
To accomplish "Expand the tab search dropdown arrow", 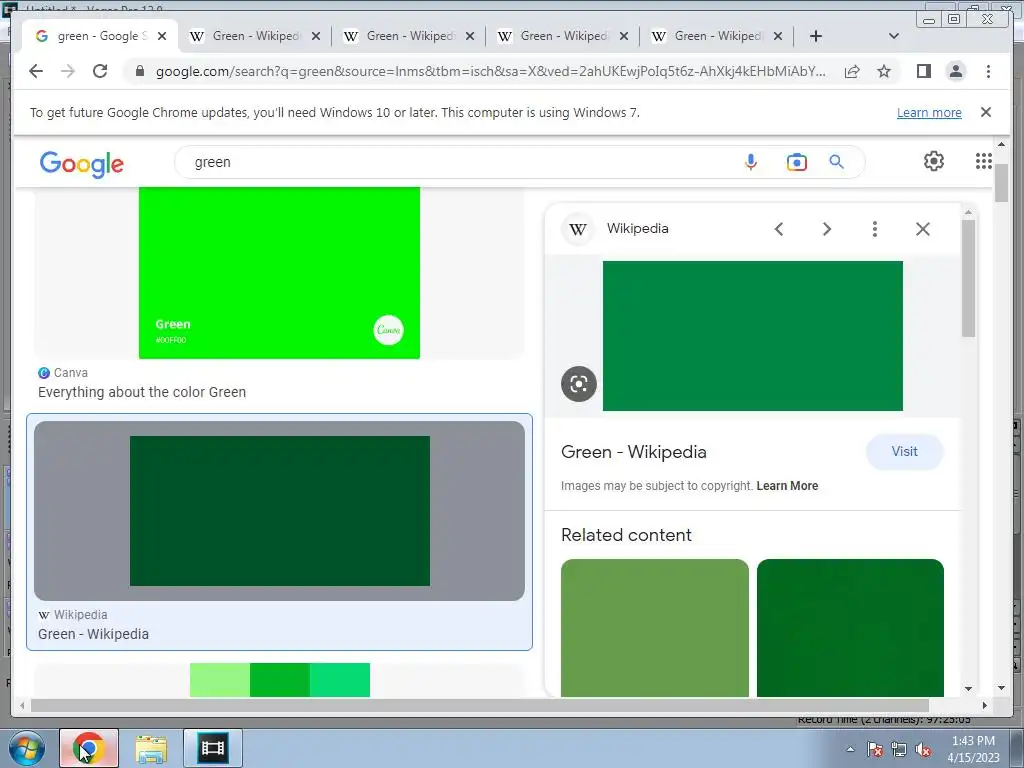I will (x=894, y=36).
